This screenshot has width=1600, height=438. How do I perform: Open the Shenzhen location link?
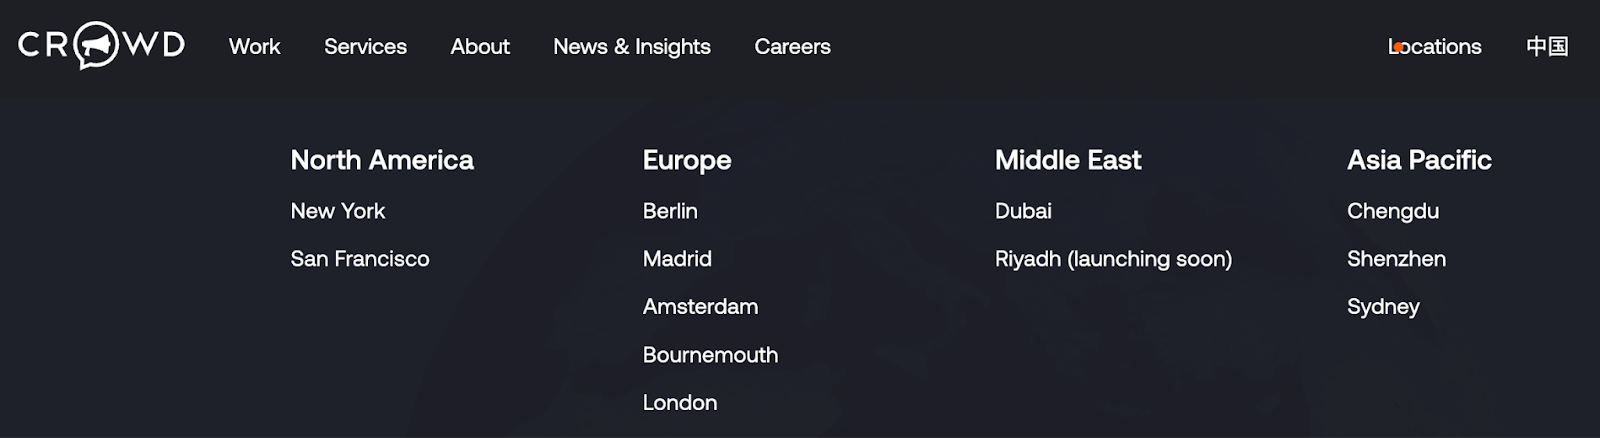[x=1396, y=259]
